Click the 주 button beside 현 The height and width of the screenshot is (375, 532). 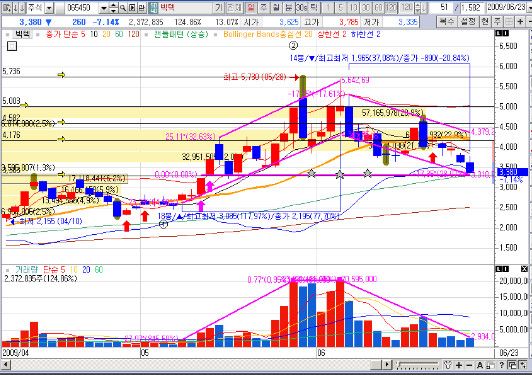click(x=497, y=22)
